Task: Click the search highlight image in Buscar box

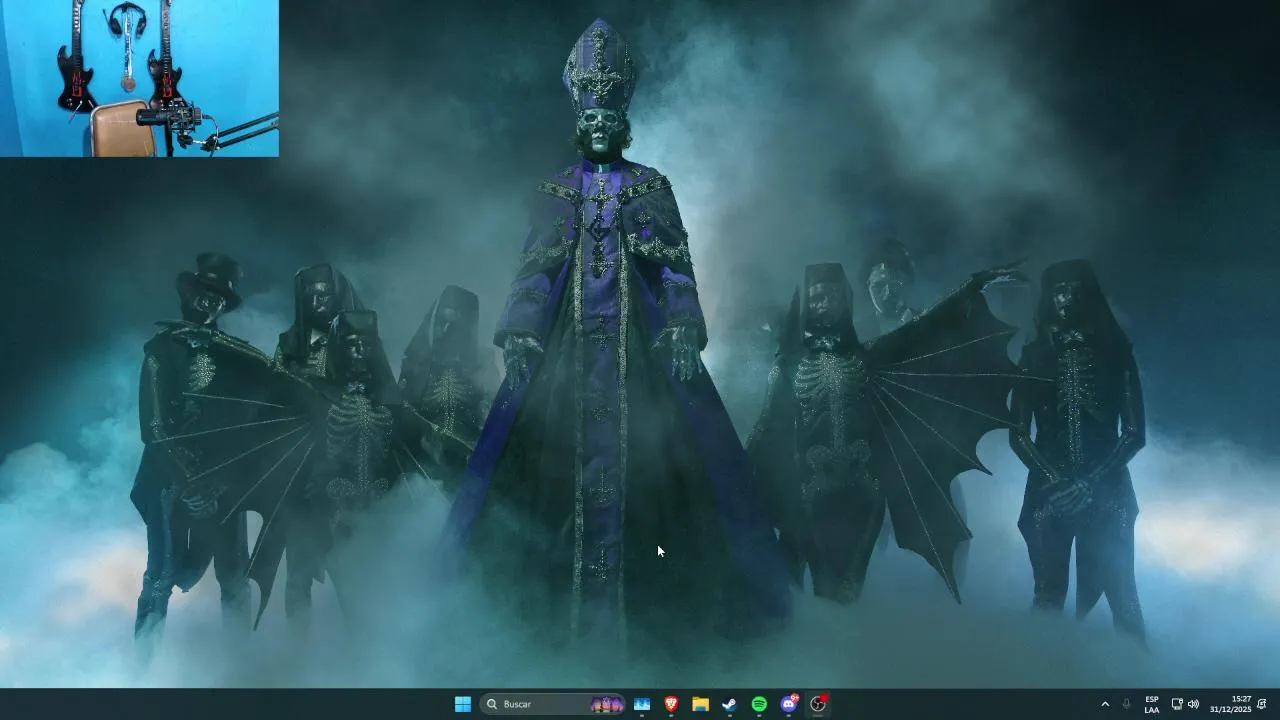Action: click(607, 704)
